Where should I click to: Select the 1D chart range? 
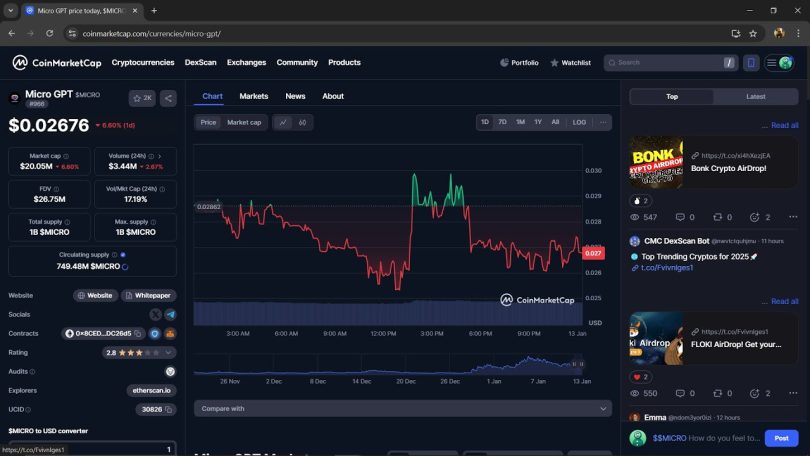(x=485, y=122)
